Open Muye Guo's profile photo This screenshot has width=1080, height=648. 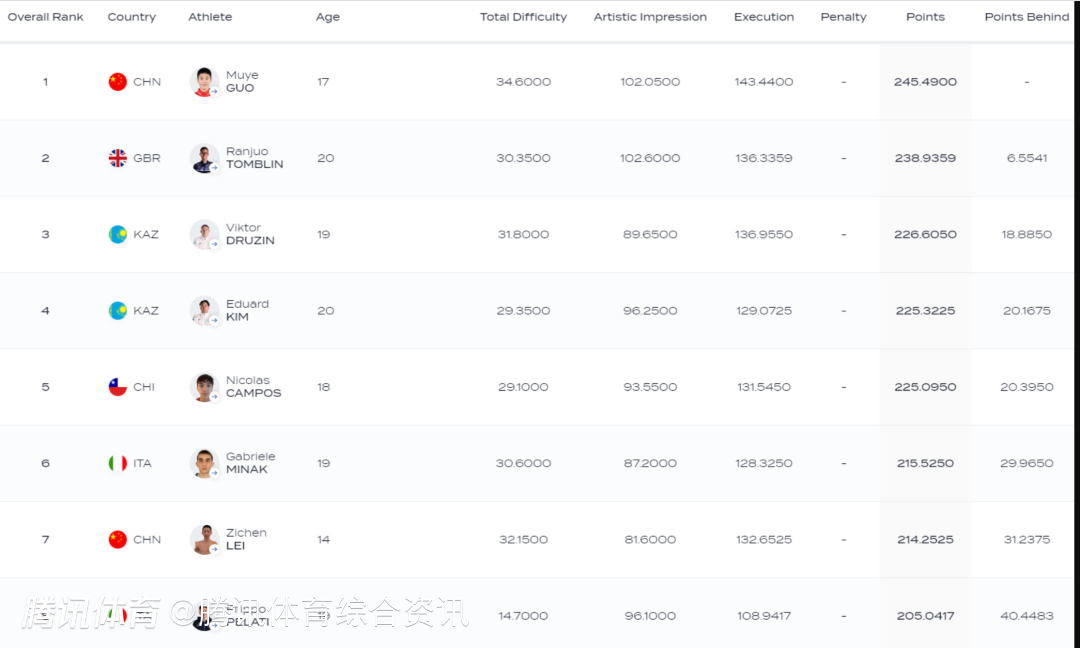click(x=204, y=82)
